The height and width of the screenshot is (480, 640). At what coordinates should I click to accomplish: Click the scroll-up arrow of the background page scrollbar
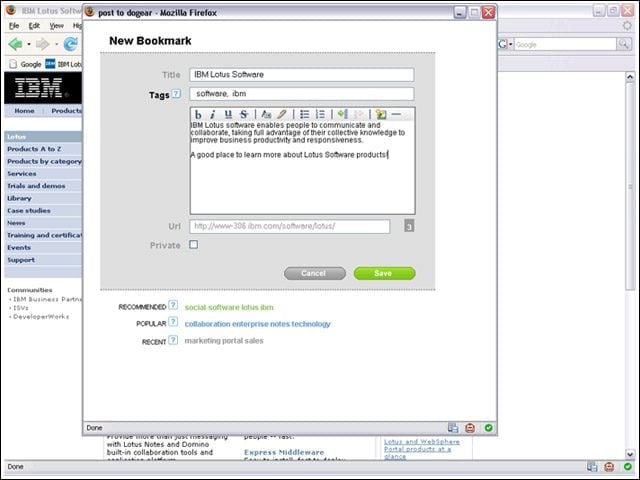[x=630, y=77]
